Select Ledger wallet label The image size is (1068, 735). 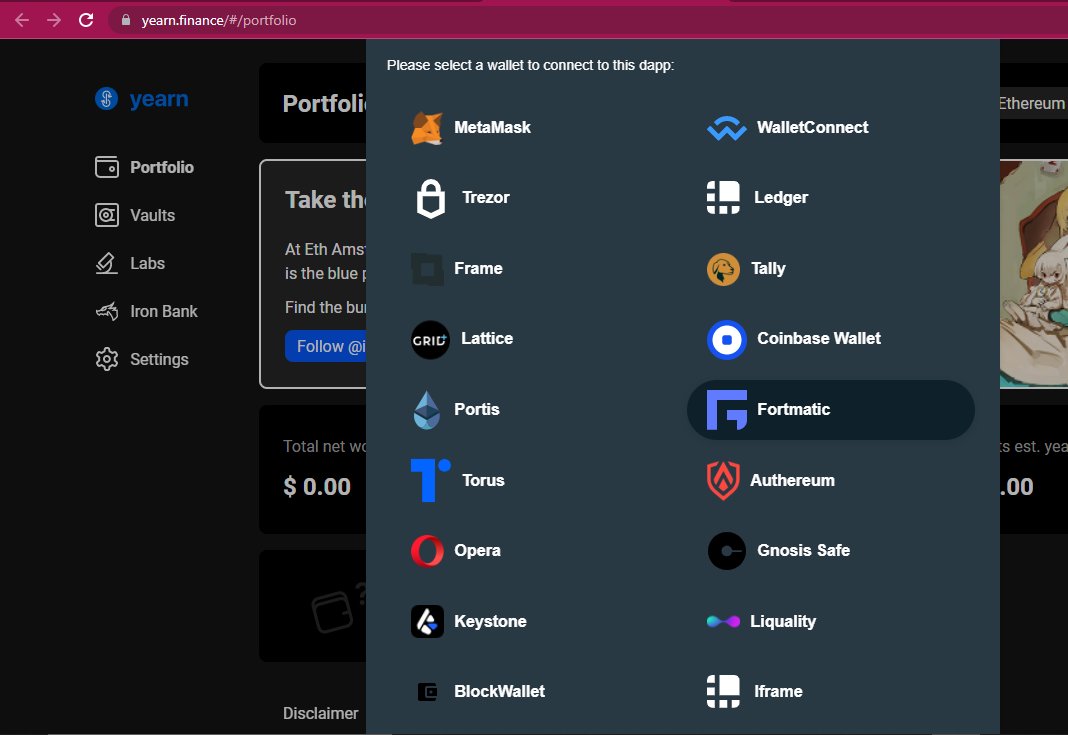[781, 198]
